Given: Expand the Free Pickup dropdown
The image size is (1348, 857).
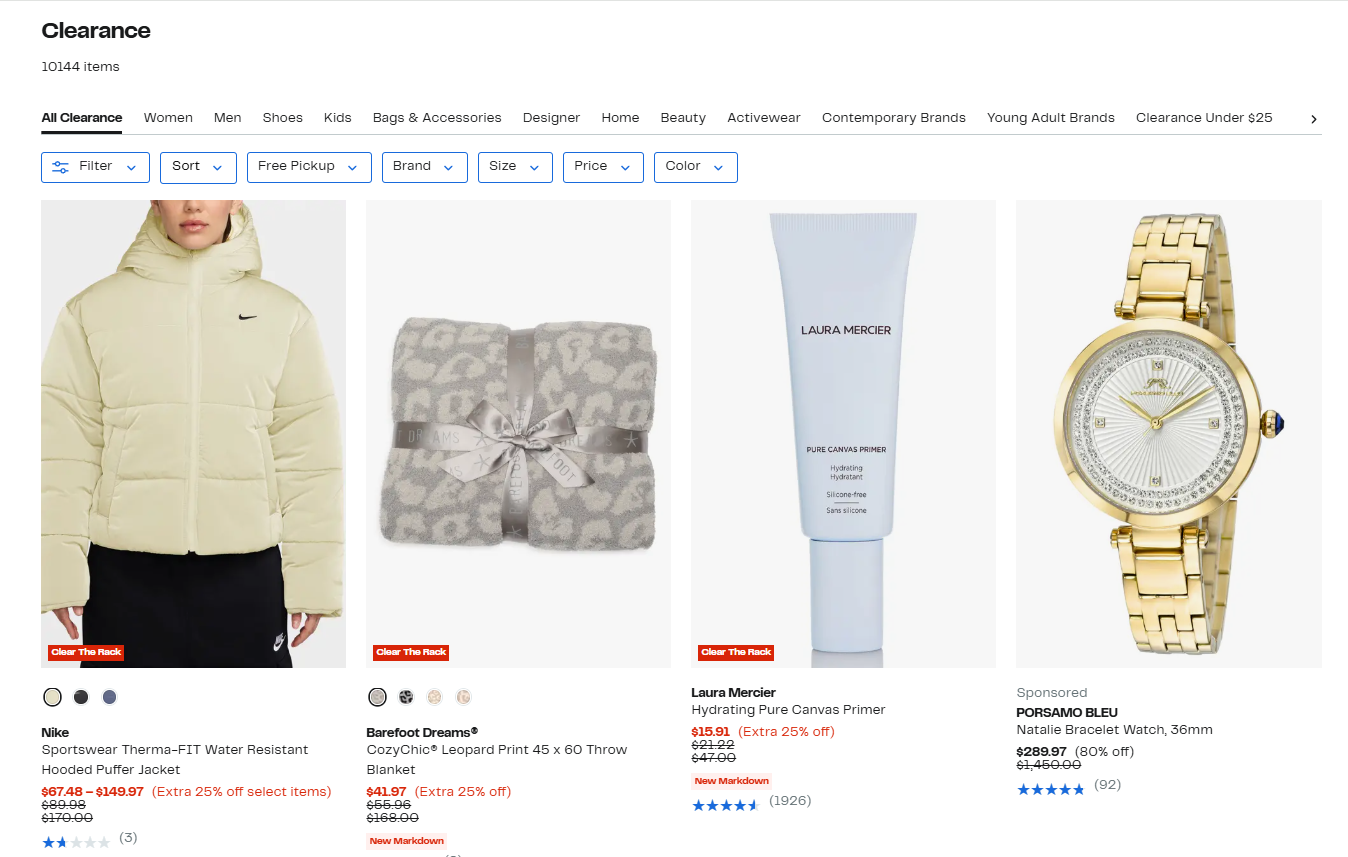Looking at the screenshot, I should point(309,167).
